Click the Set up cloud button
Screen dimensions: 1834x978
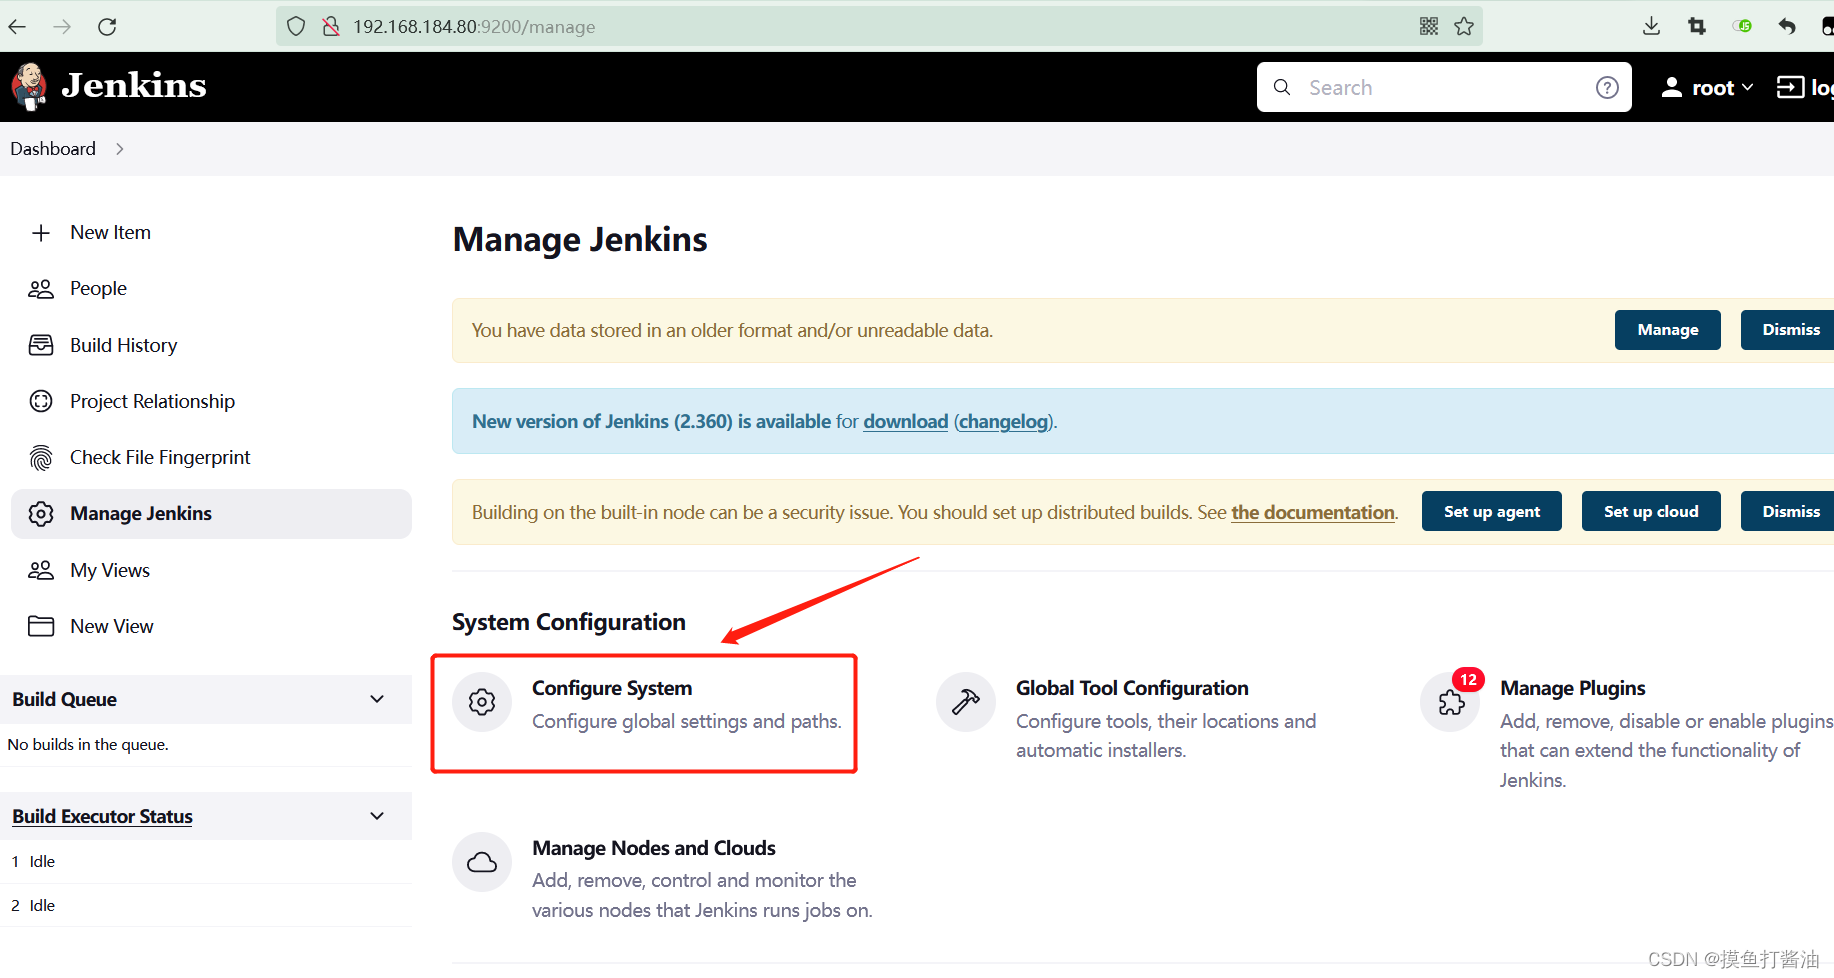pos(1651,511)
